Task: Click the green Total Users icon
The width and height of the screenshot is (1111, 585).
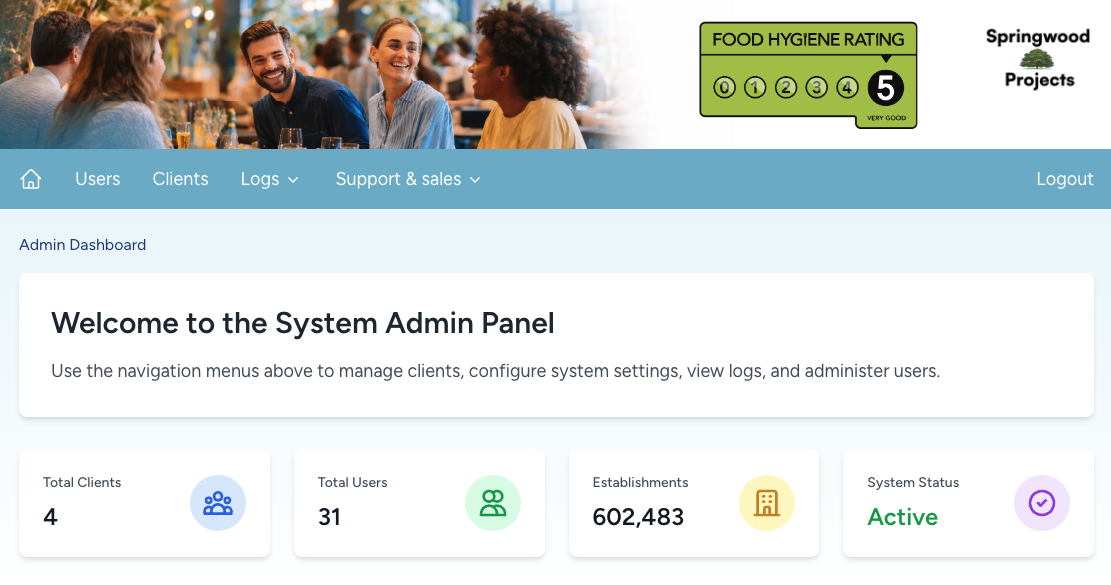Action: click(493, 503)
